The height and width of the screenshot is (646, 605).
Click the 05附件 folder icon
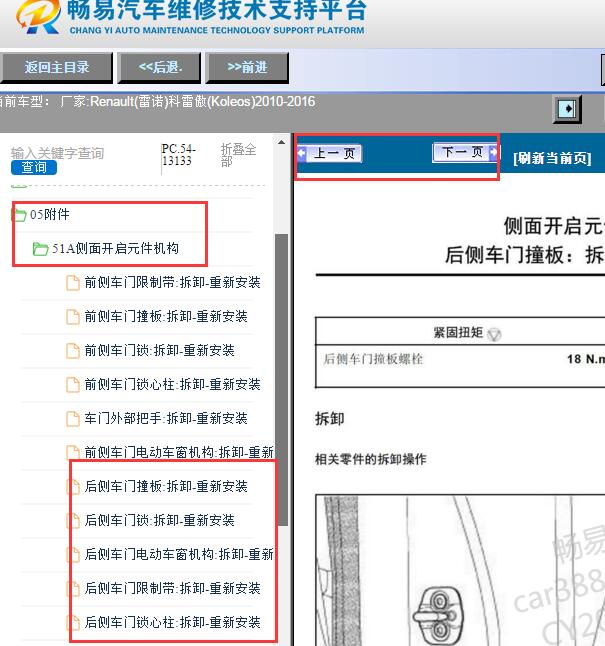(19, 215)
